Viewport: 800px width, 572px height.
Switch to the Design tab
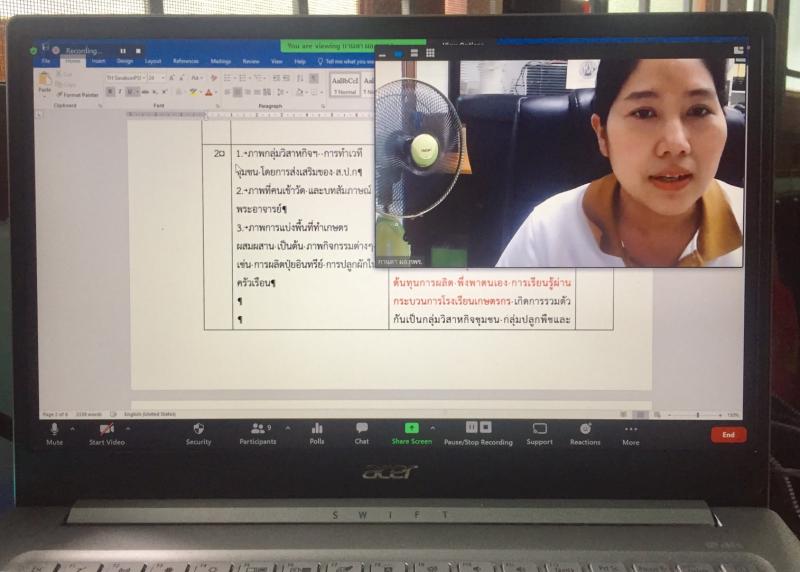pos(124,61)
